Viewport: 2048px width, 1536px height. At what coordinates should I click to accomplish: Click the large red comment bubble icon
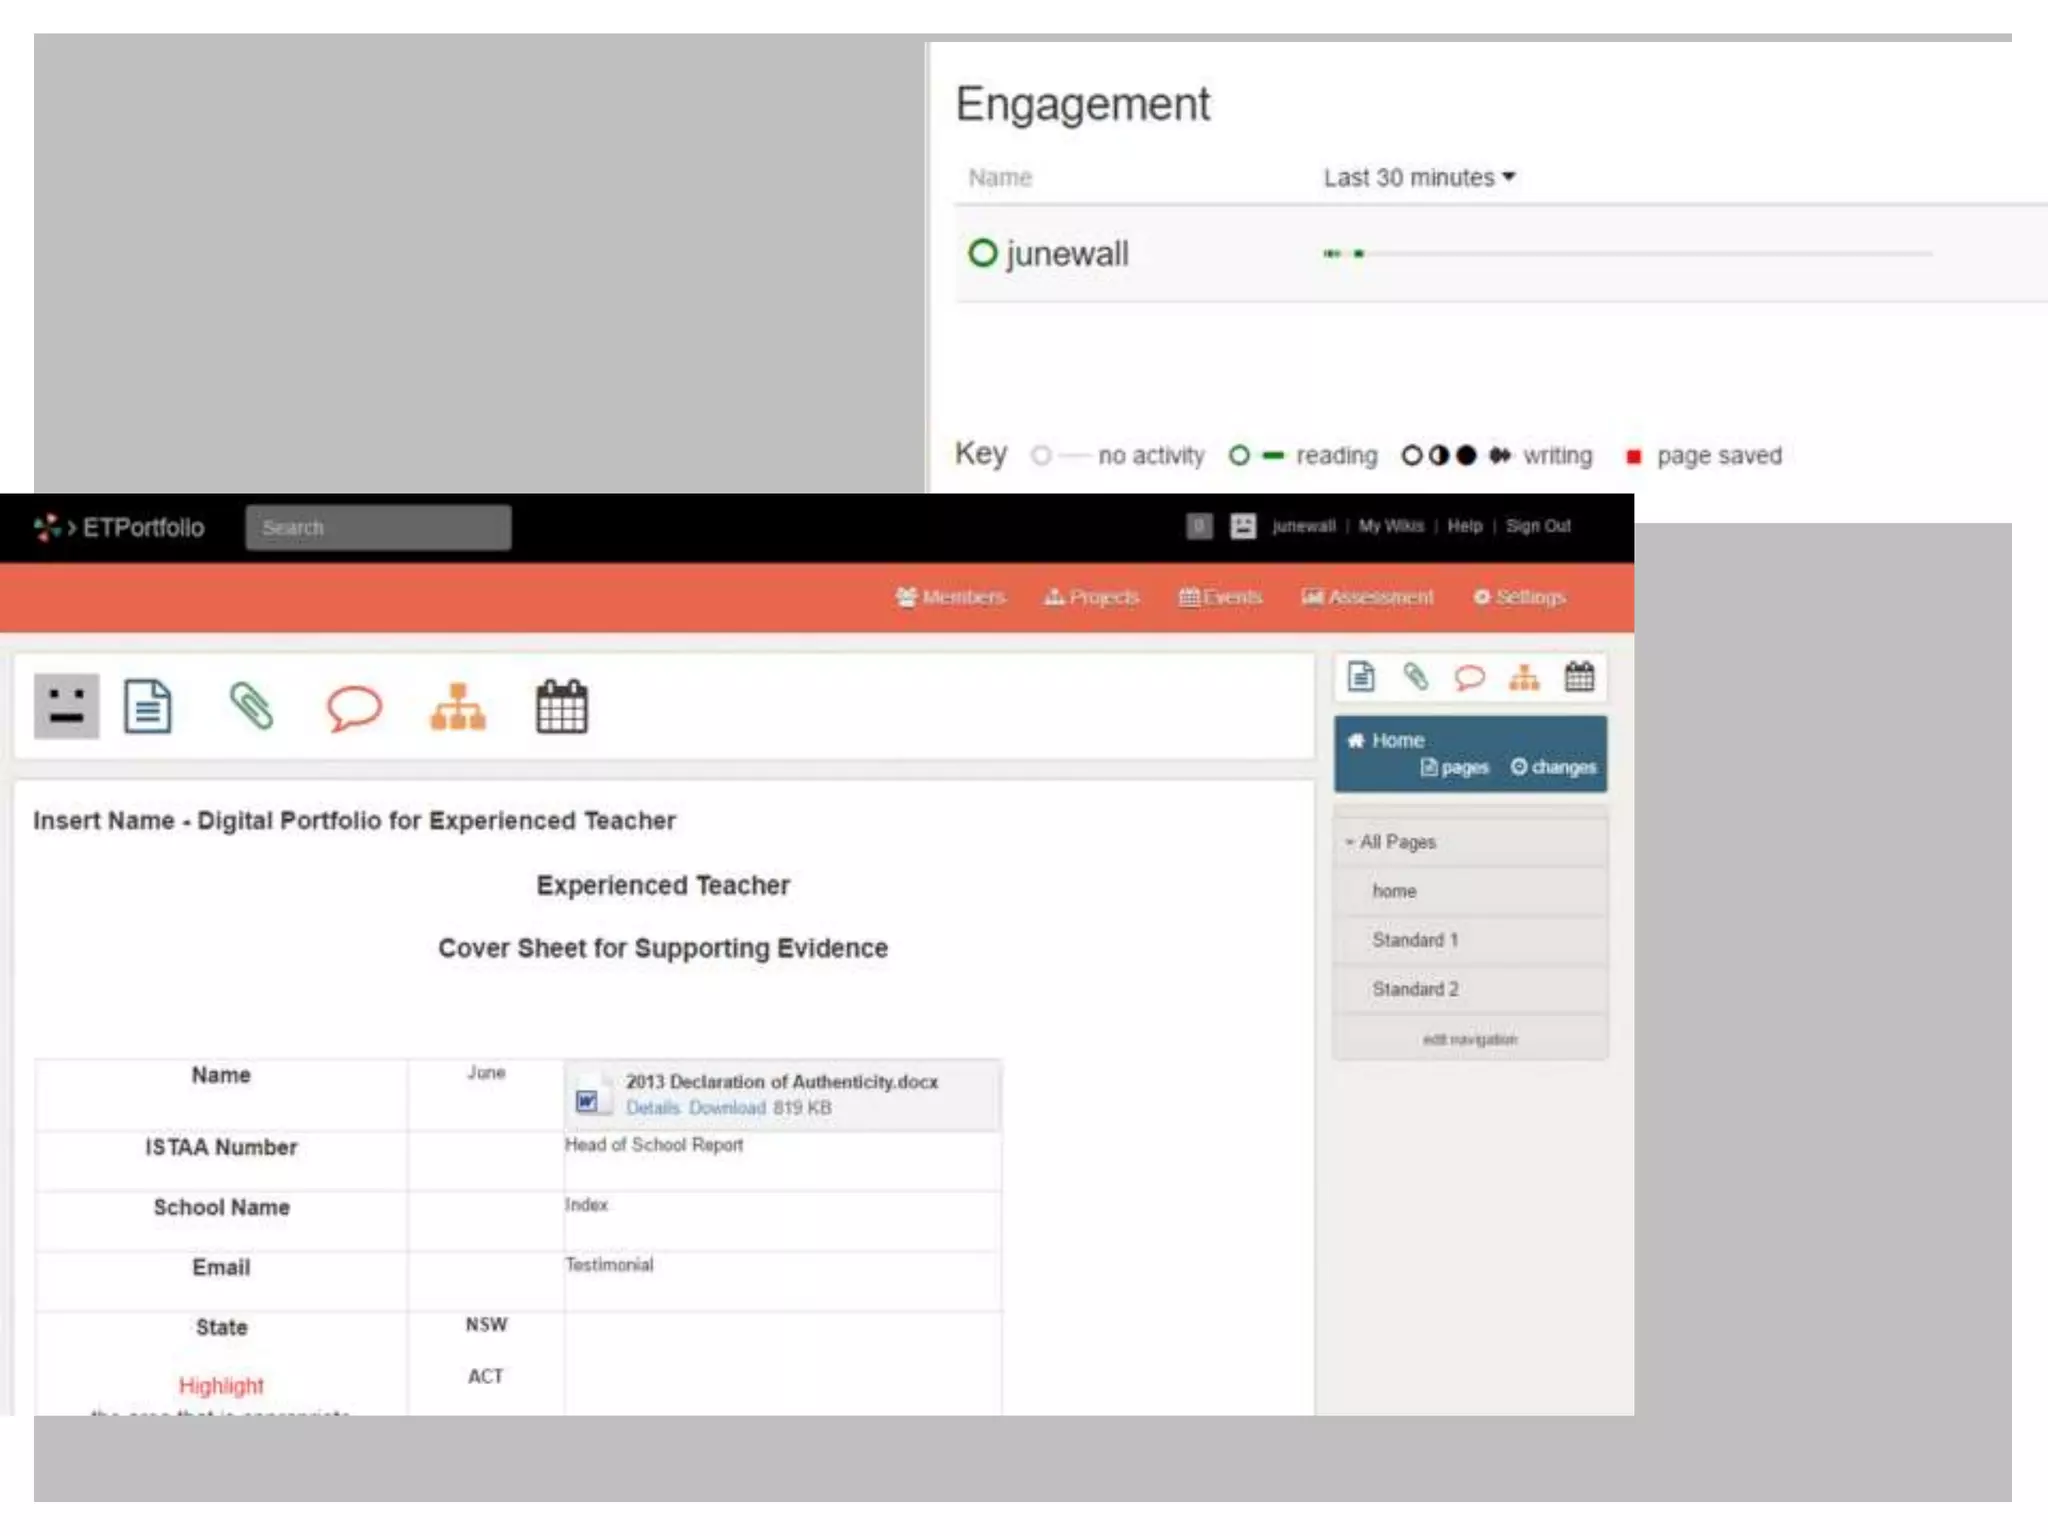coord(354,708)
